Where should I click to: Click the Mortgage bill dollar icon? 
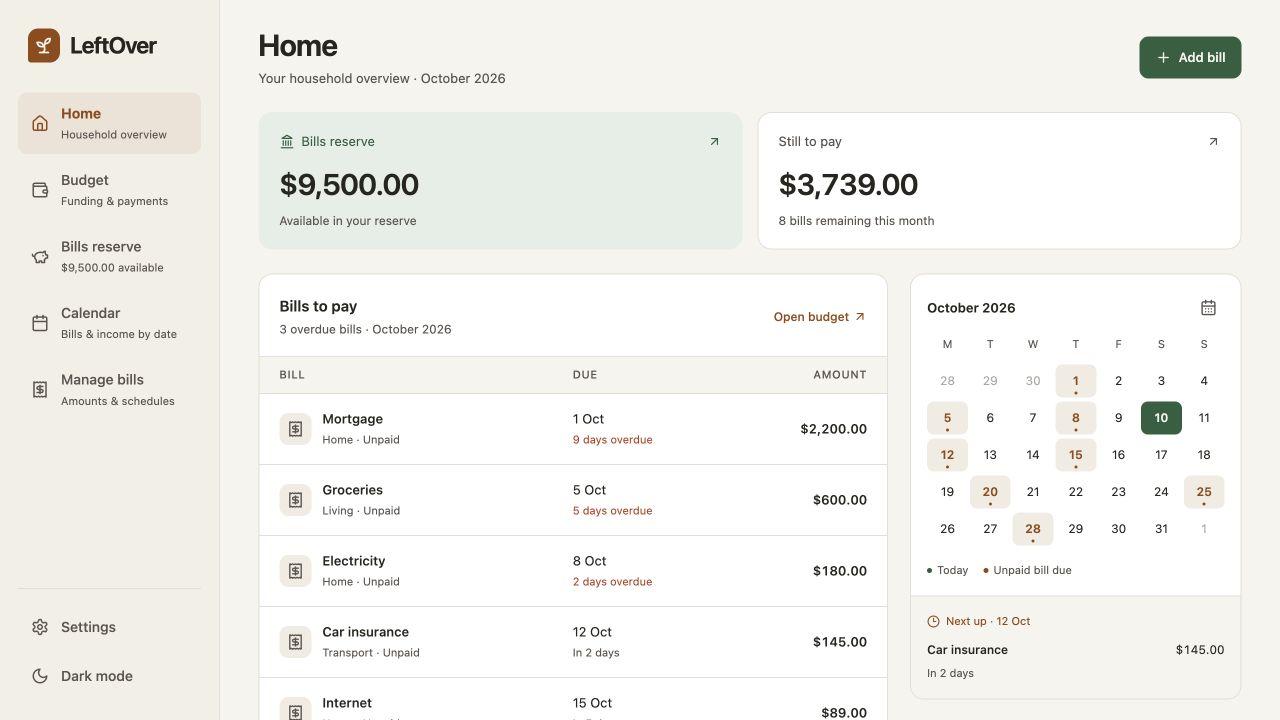[x=295, y=429]
